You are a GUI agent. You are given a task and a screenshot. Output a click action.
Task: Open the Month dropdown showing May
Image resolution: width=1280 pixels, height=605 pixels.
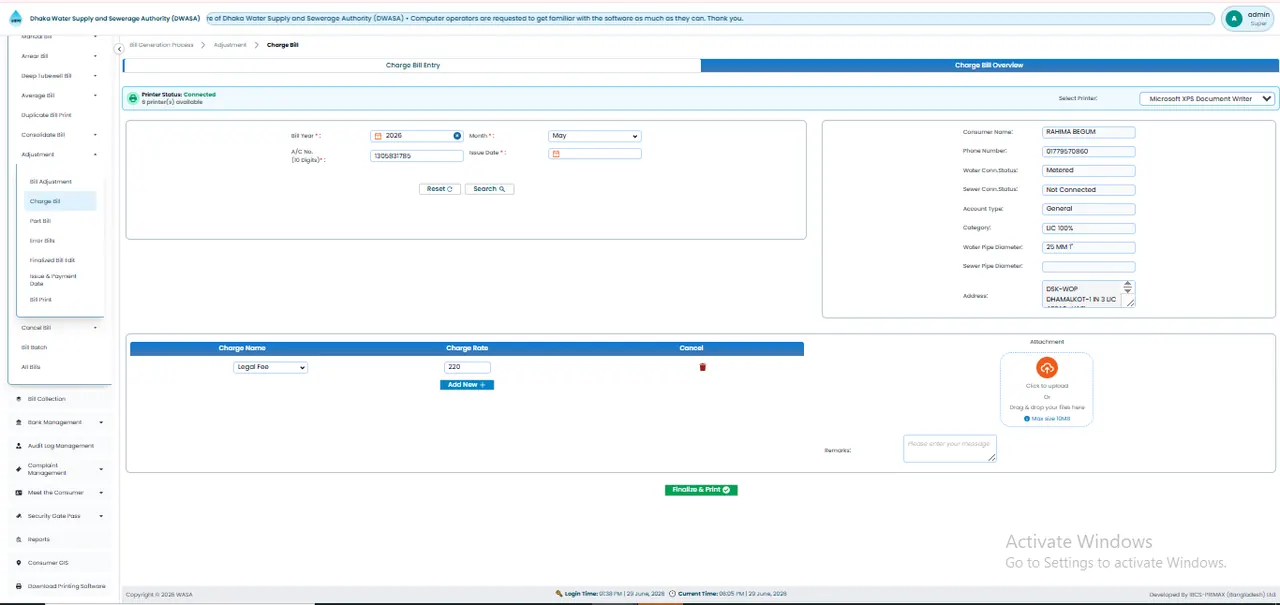(x=594, y=136)
